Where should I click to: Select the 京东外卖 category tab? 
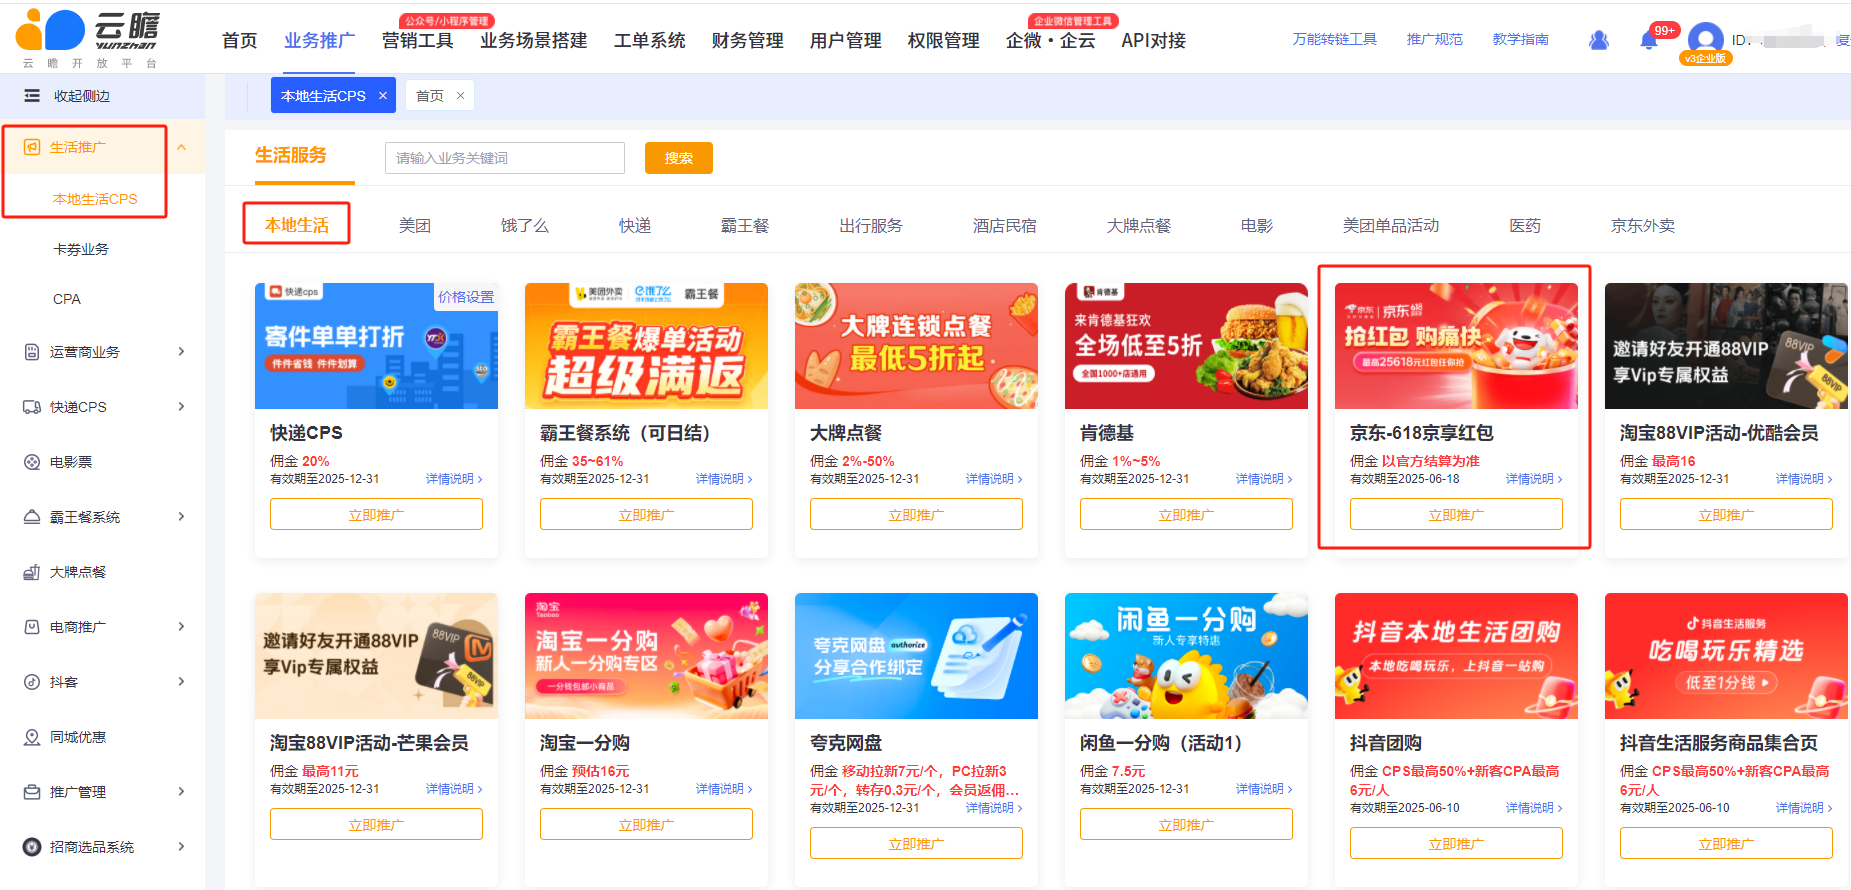coord(1643,226)
